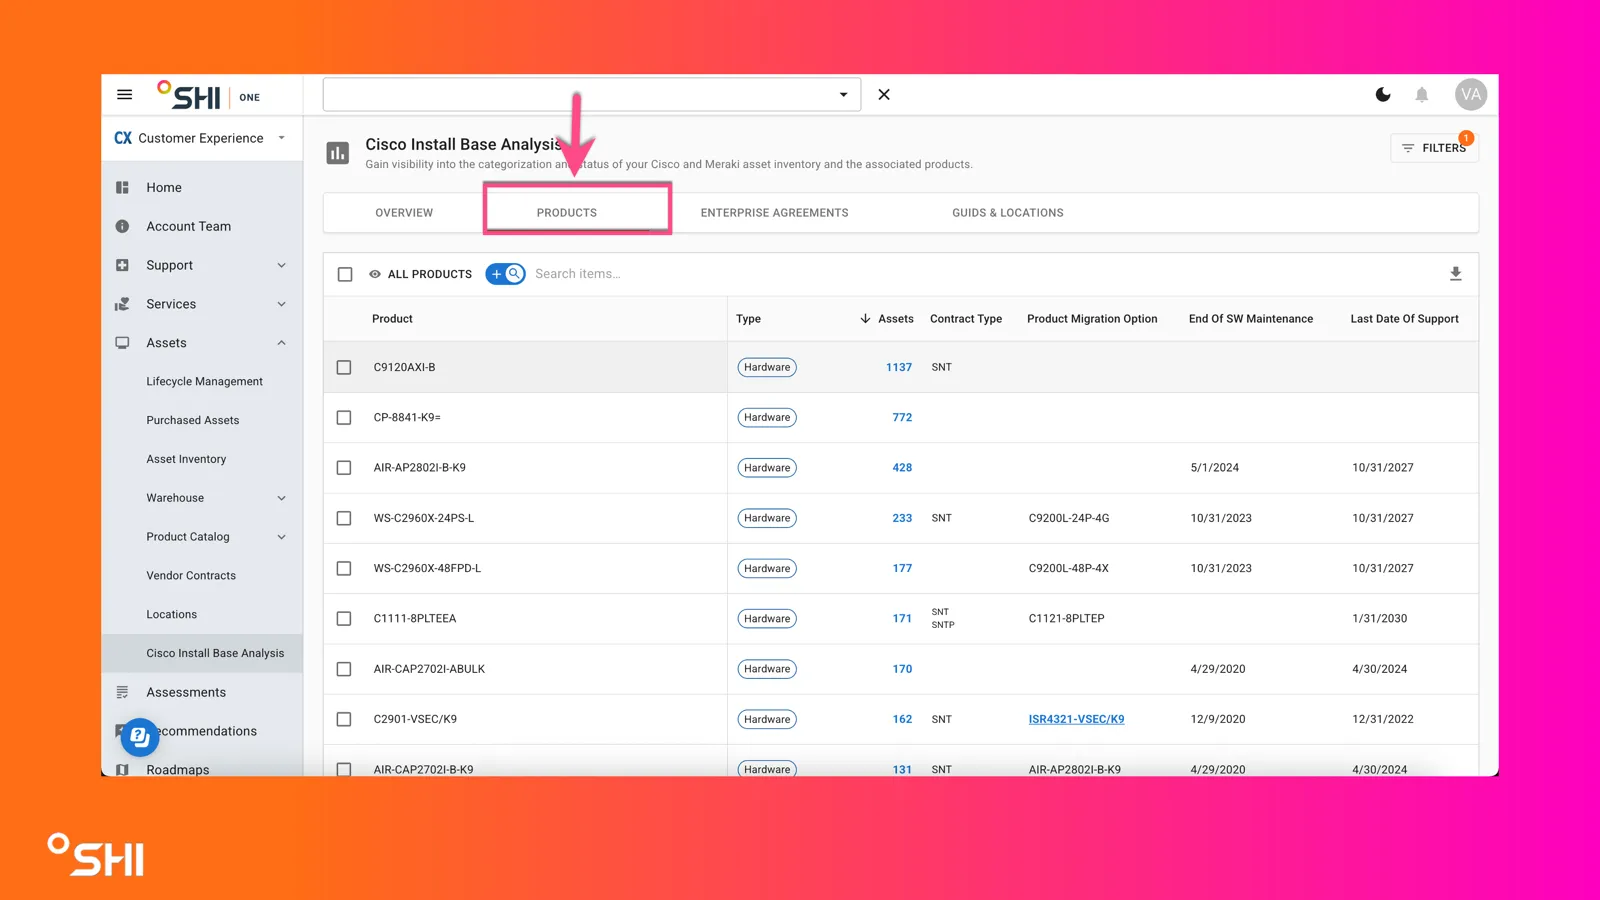Open the help chat bubble
The image size is (1600, 900).
point(140,738)
